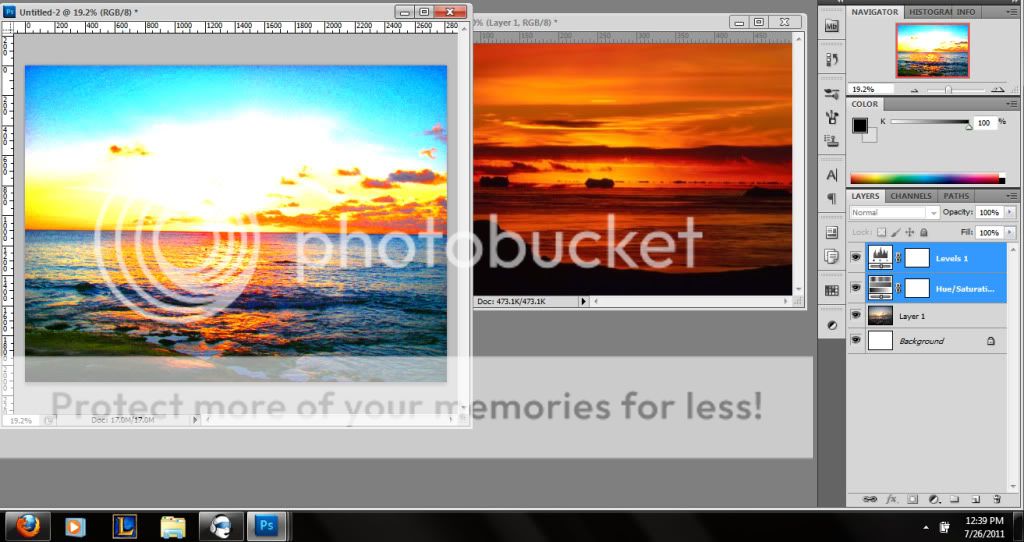
Task: Open the History panel icon
Action: tap(831, 60)
